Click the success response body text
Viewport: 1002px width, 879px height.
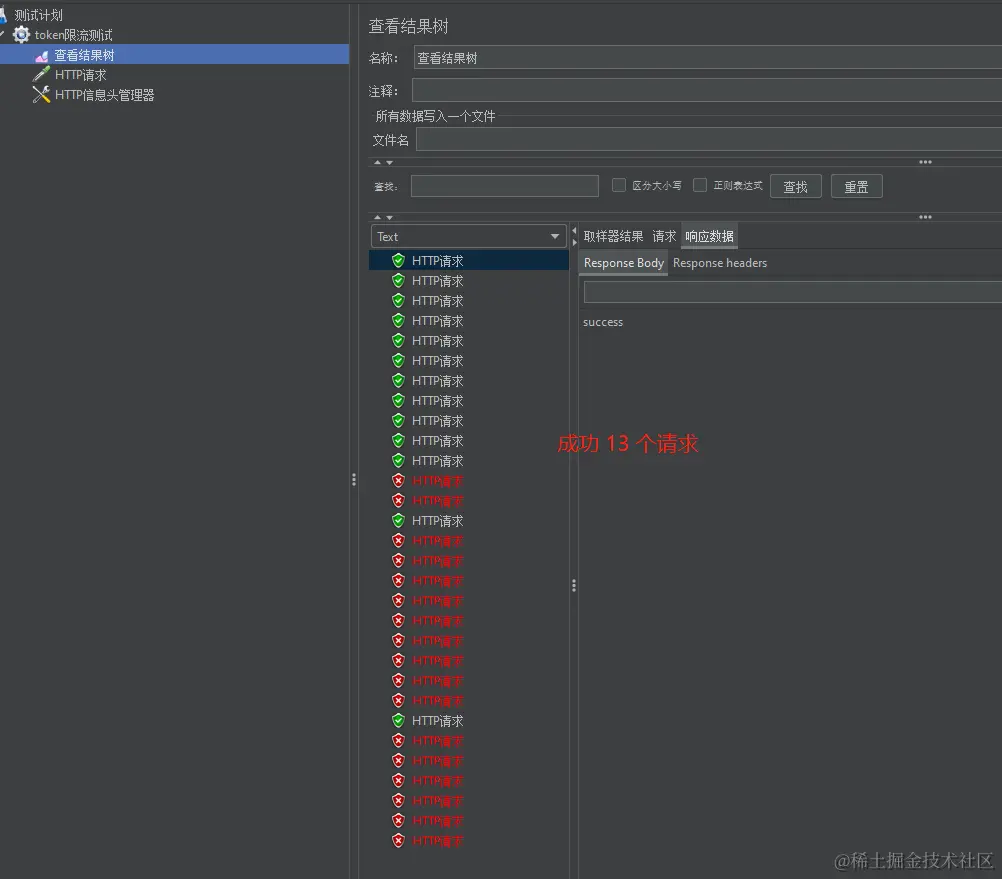click(603, 322)
